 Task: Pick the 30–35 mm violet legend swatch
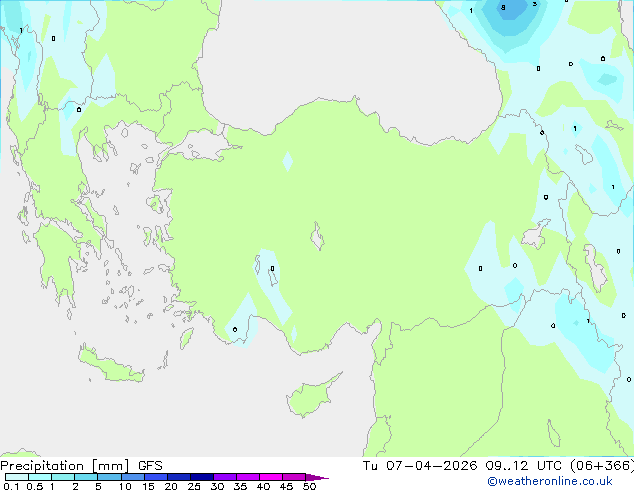(x=225, y=477)
